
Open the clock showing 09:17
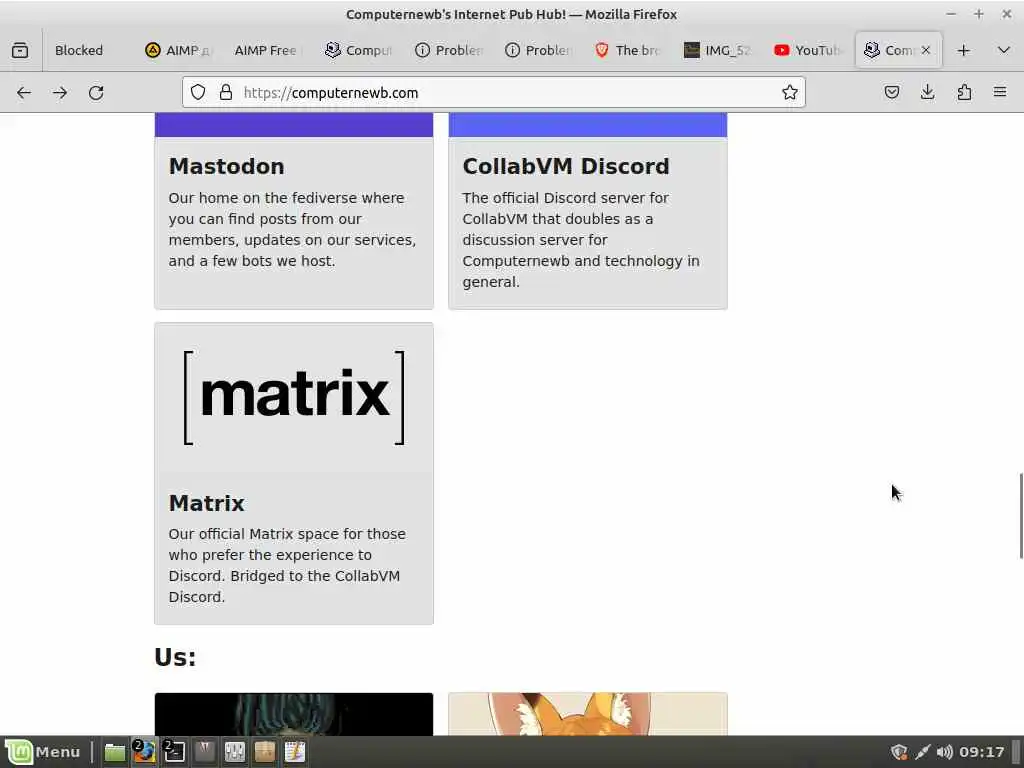pyautogui.click(x=982, y=752)
